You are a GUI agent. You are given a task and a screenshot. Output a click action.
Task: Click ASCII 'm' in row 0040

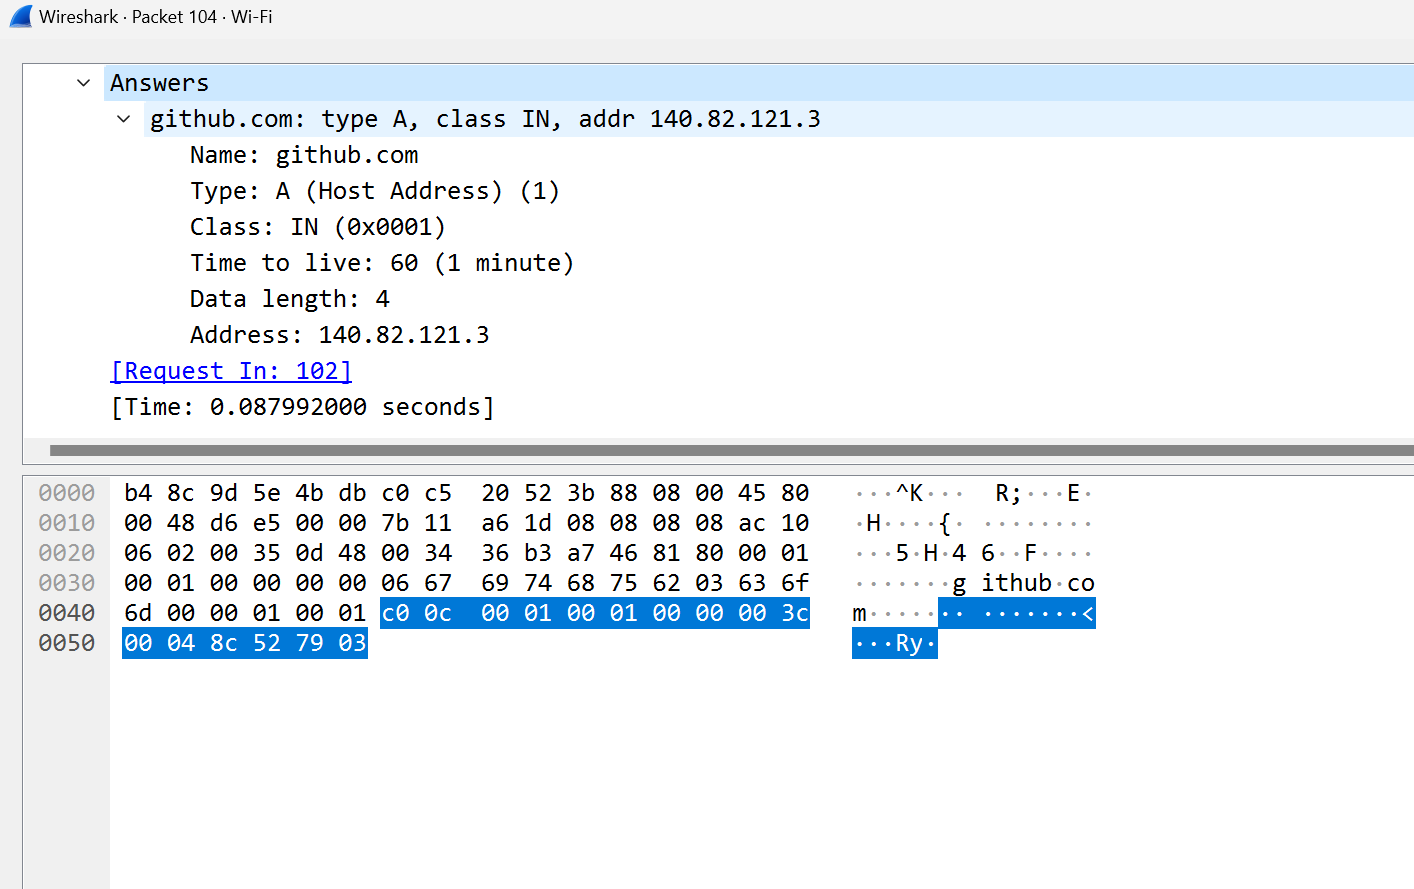point(859,613)
